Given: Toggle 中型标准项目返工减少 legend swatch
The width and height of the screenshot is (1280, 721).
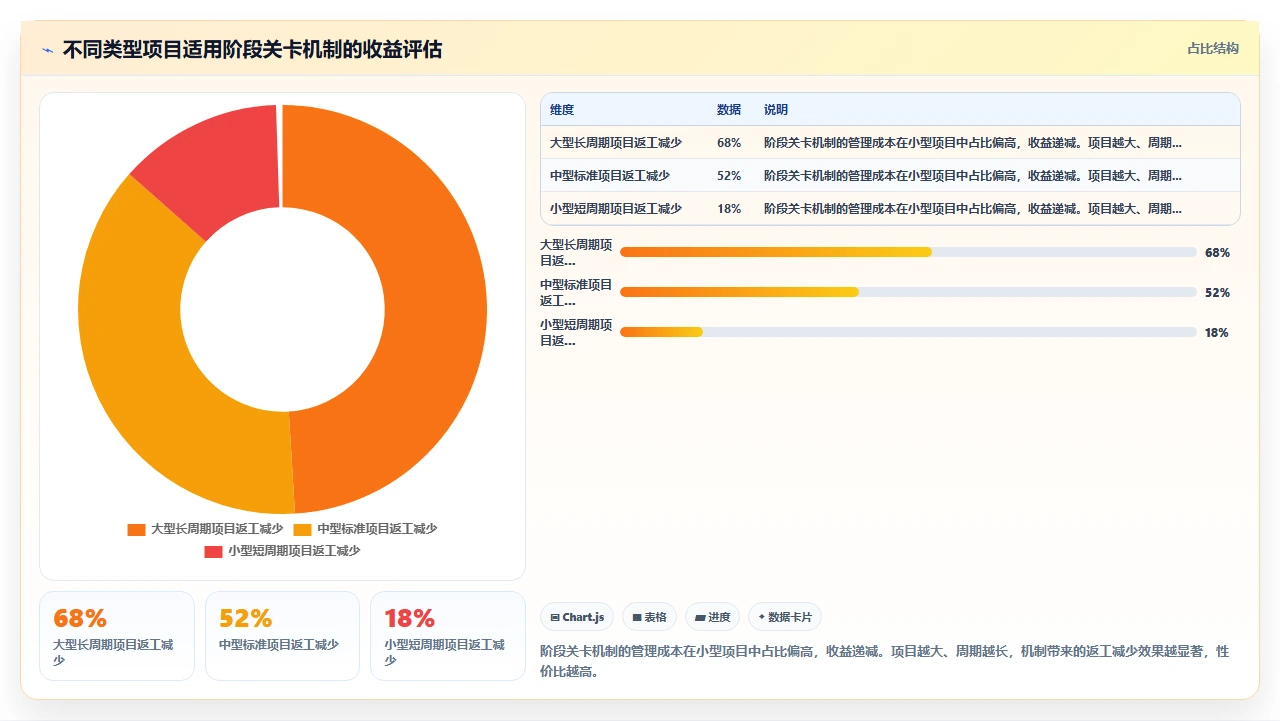Looking at the screenshot, I should click(x=302, y=529).
